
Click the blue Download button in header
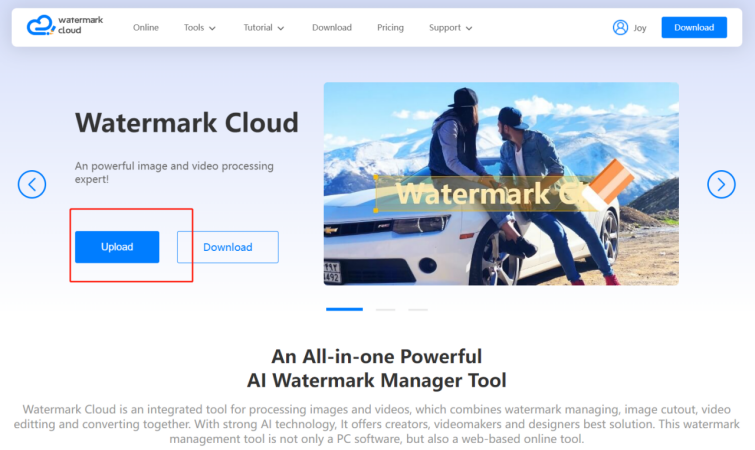694,27
